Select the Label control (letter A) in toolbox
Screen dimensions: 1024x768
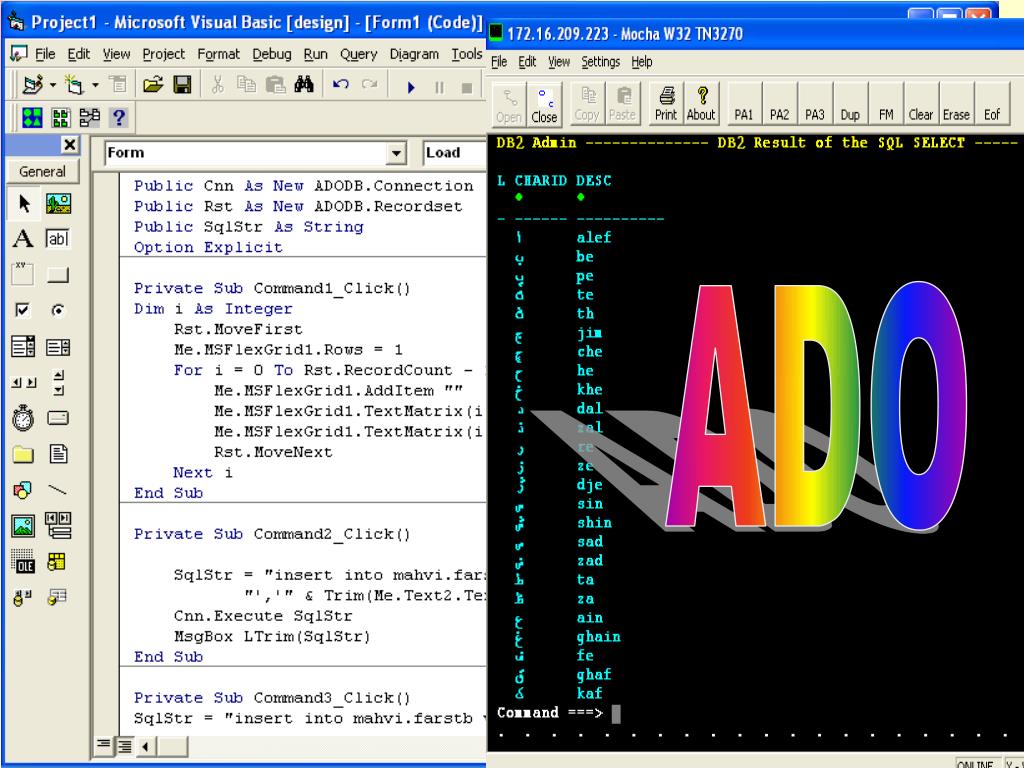(x=24, y=239)
